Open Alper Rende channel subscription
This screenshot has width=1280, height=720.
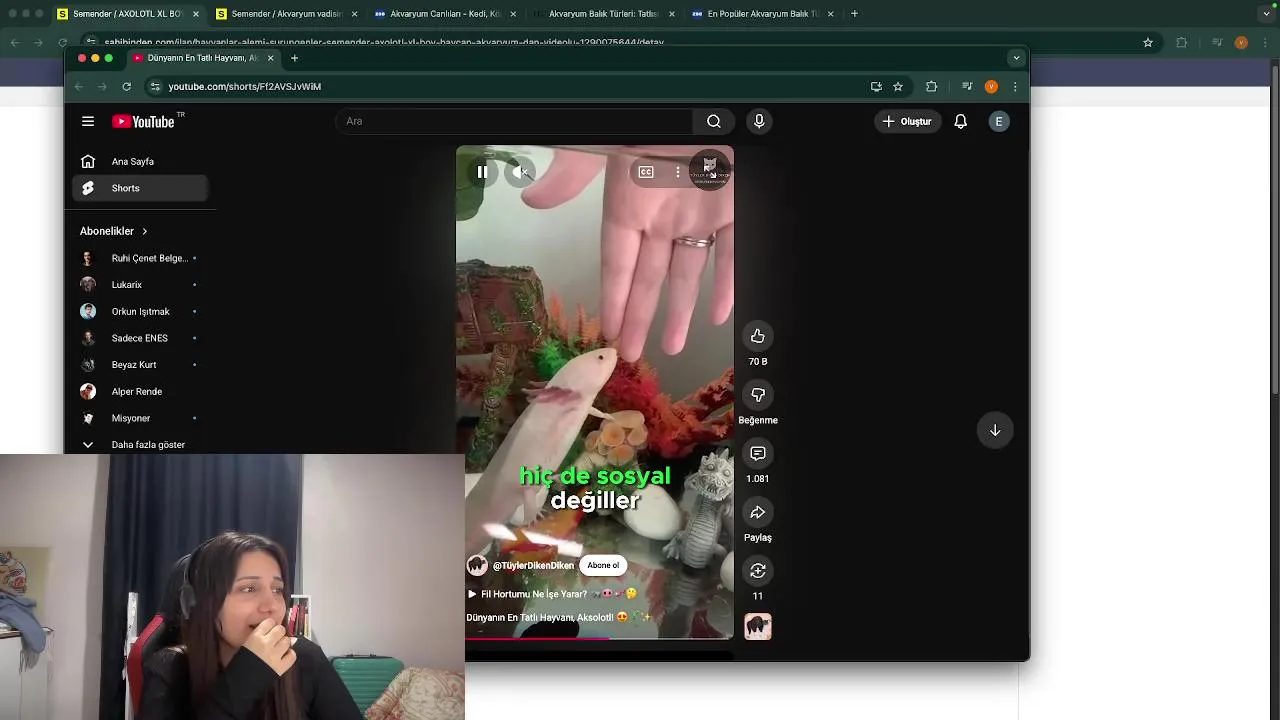tap(140, 391)
